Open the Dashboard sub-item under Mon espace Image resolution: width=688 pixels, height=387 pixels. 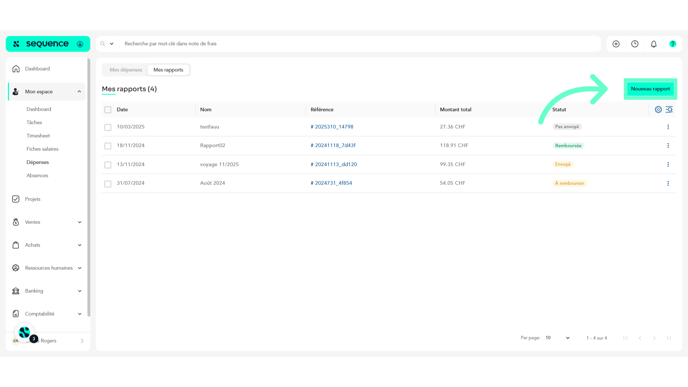coord(39,109)
